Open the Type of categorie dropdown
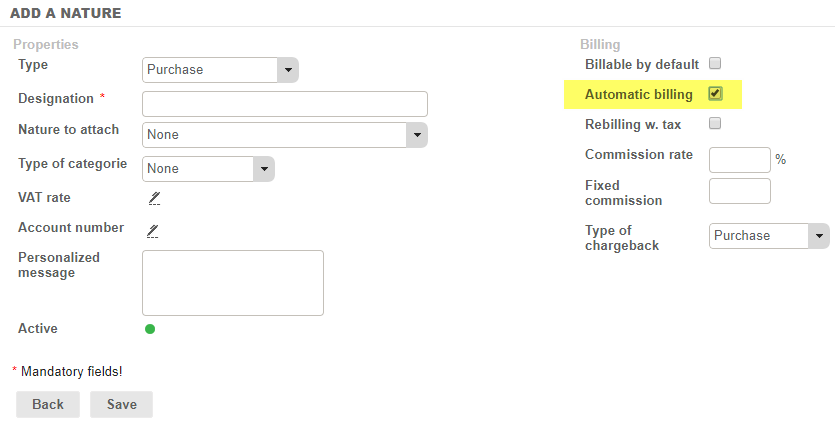 (208, 169)
